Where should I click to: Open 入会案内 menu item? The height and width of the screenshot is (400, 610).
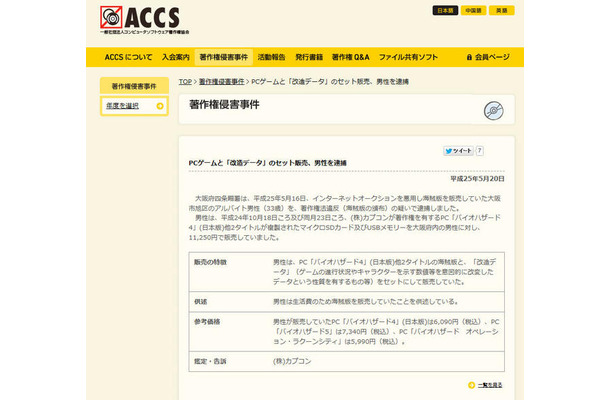[175, 57]
